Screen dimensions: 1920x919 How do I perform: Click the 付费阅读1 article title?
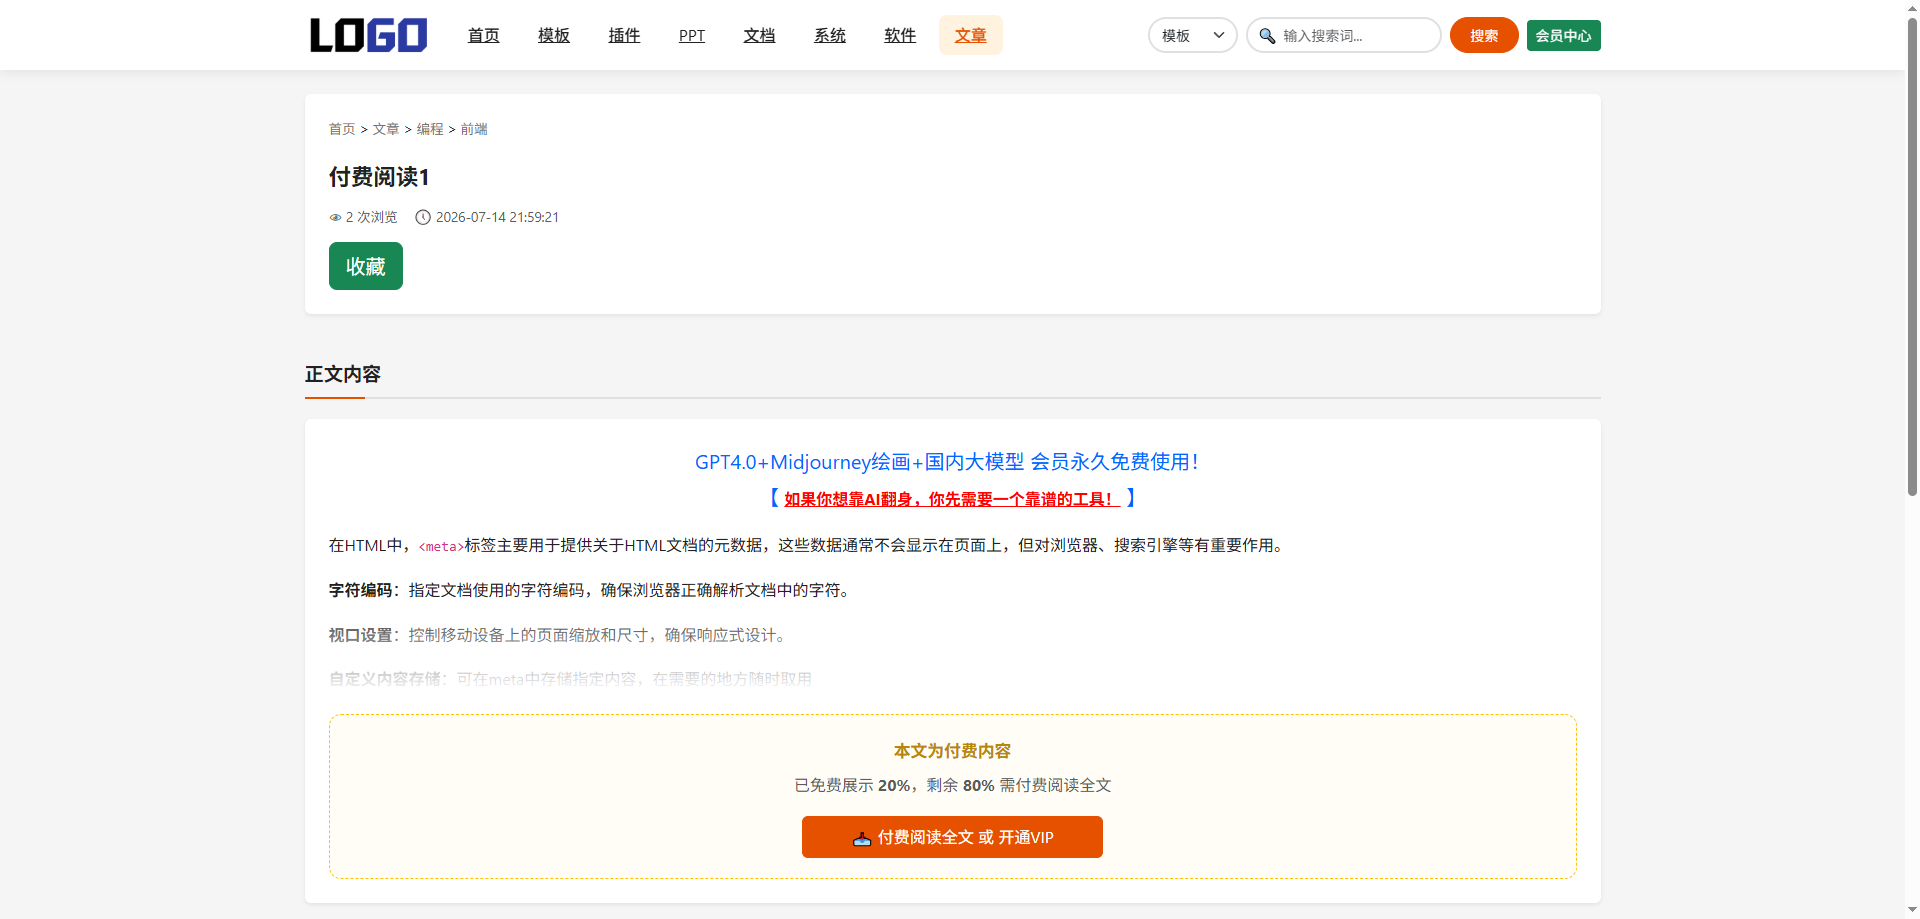coord(379,177)
